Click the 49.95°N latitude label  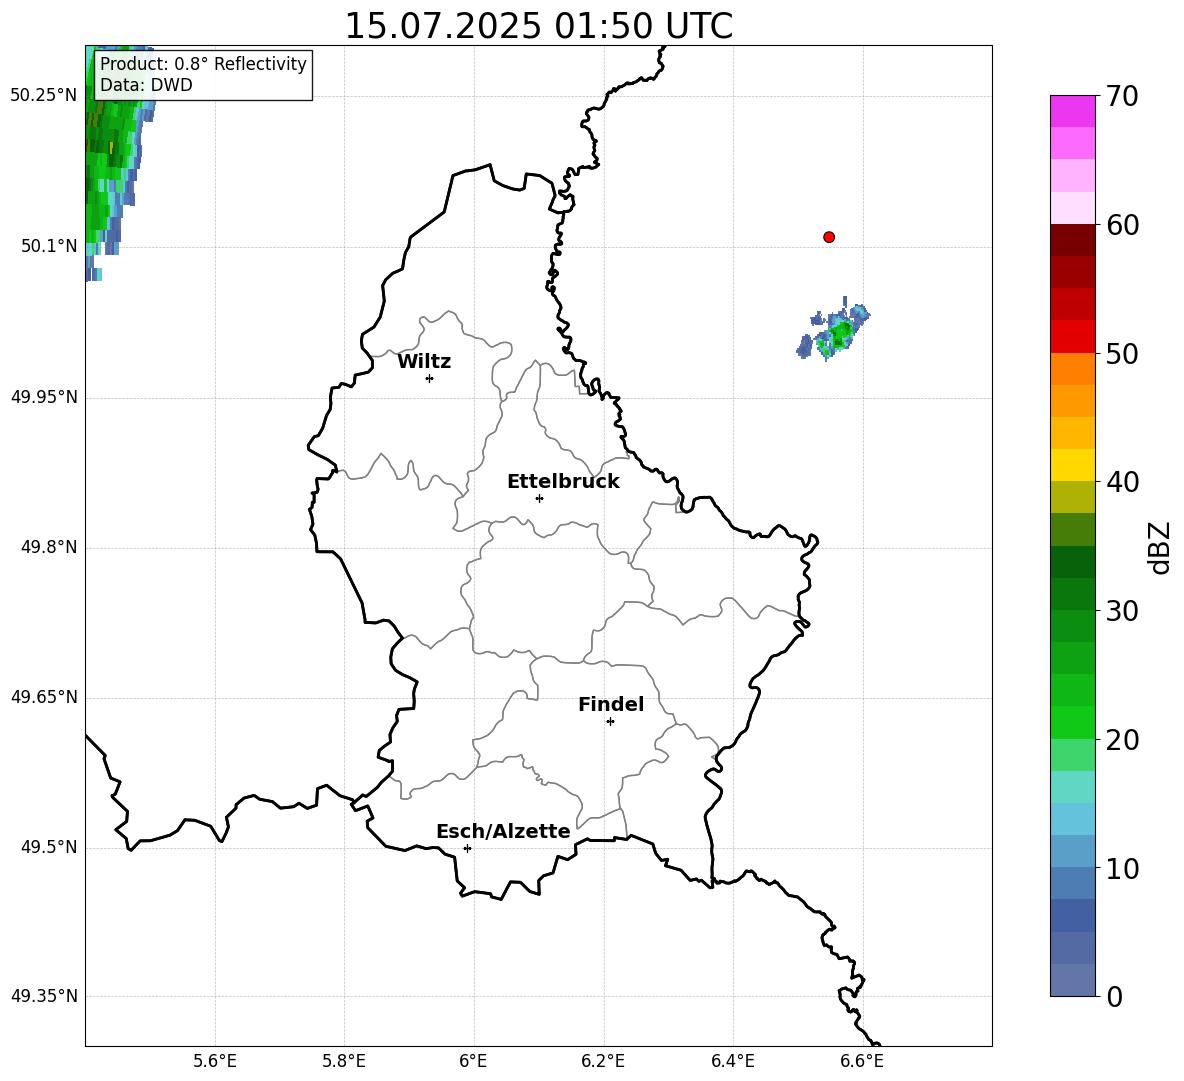[x=44, y=397]
